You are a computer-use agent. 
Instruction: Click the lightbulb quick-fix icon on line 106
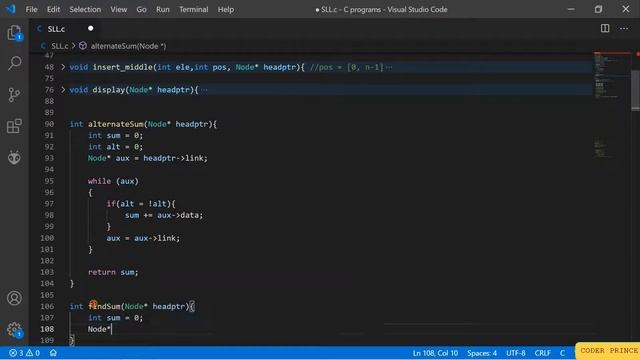[93, 304]
